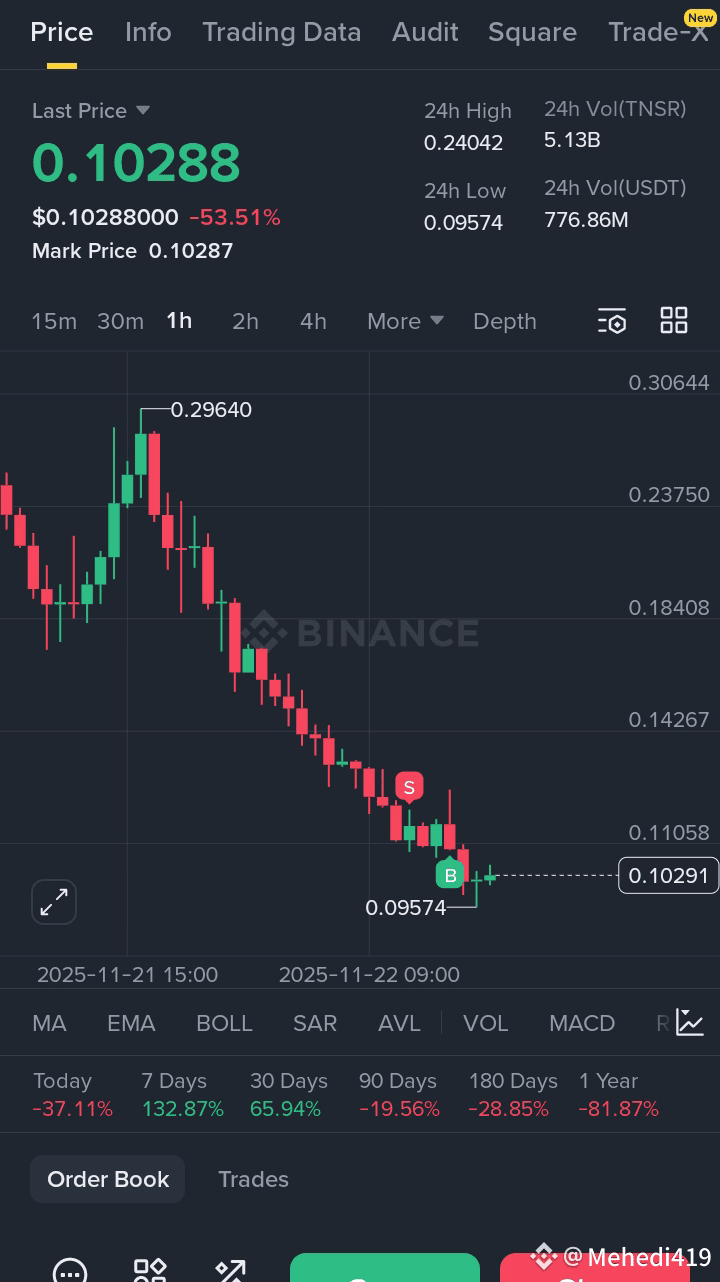Click the Today -37.11% performance
The height and width of the screenshot is (1282, 720).
pos(72,1095)
